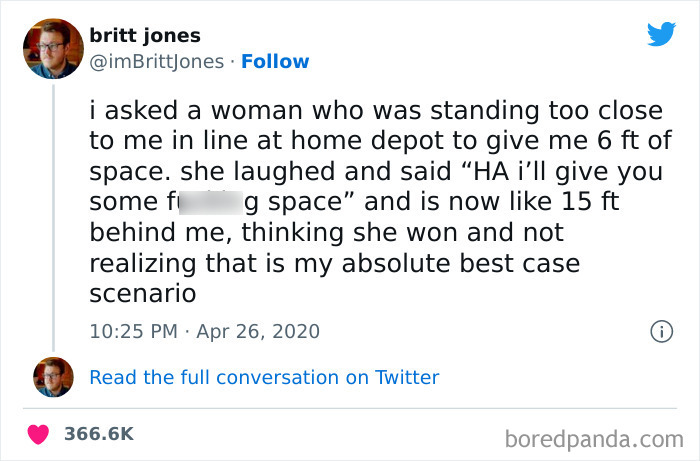Open the 10:25 PM tweet timestamp
Image resolution: width=700 pixels, height=461 pixels.
[134, 330]
